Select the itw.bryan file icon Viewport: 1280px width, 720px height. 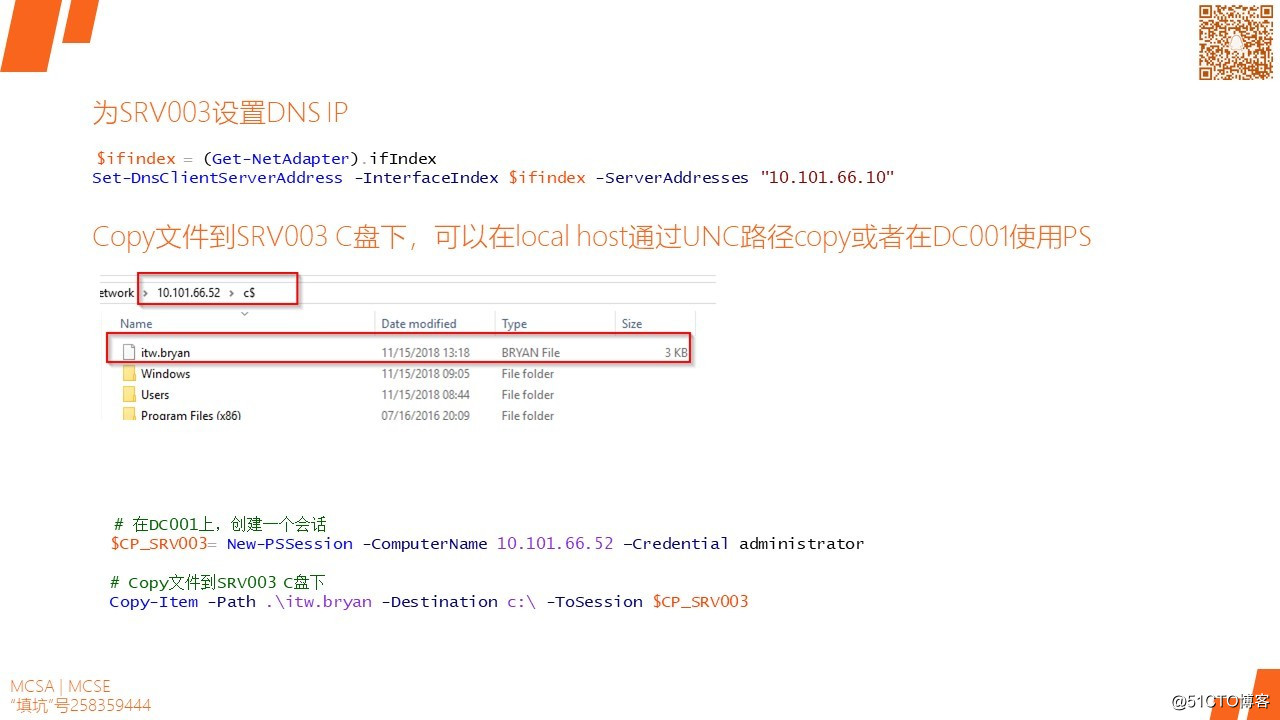(128, 352)
